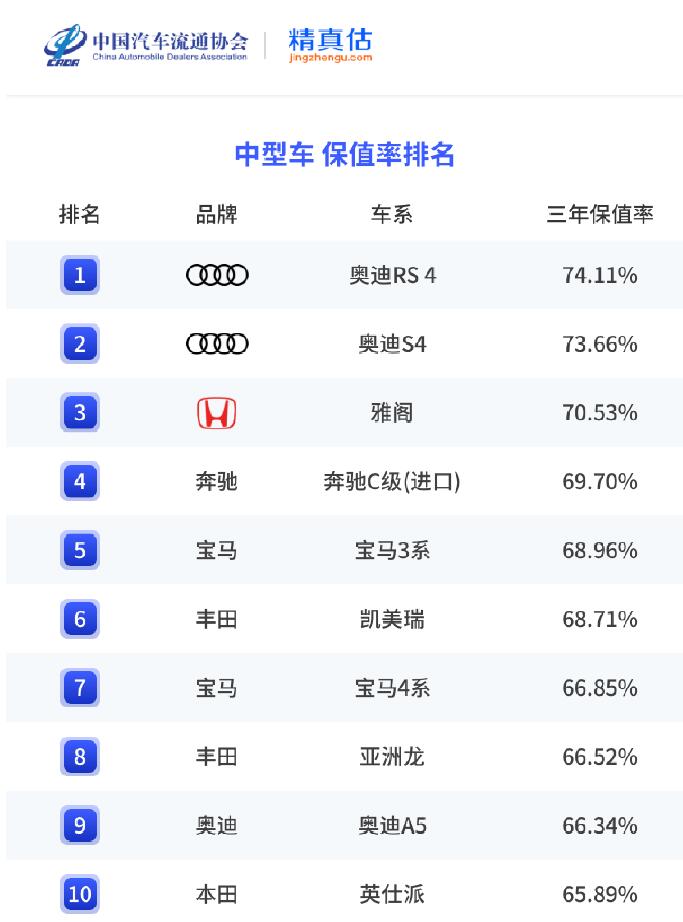Click the 亚洲龙 model name
This screenshot has height=922, width=683.
[392, 757]
